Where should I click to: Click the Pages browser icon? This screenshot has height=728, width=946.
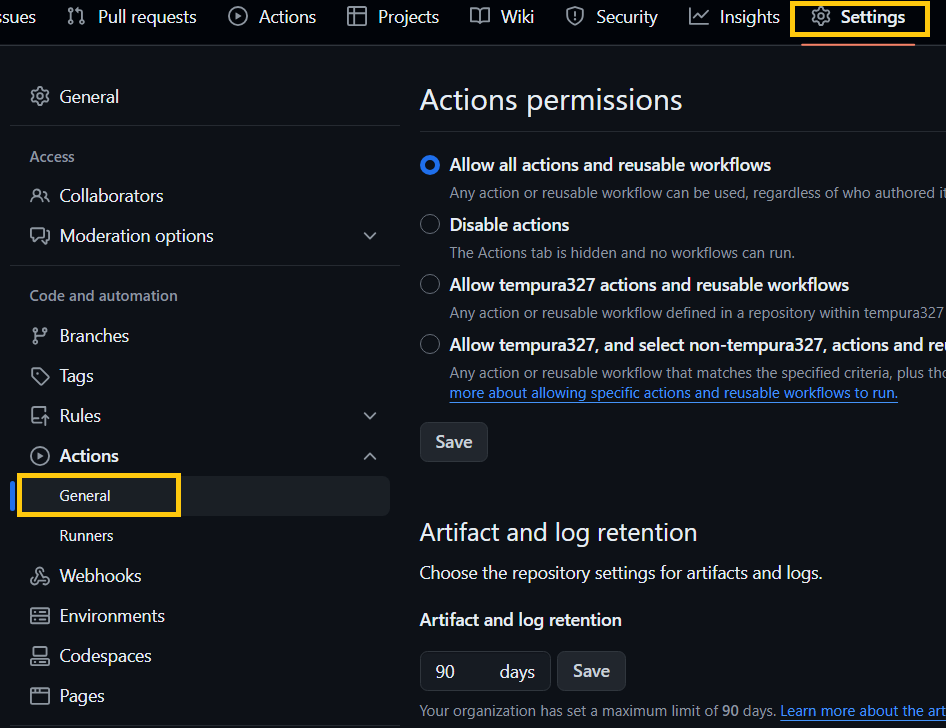tap(40, 696)
